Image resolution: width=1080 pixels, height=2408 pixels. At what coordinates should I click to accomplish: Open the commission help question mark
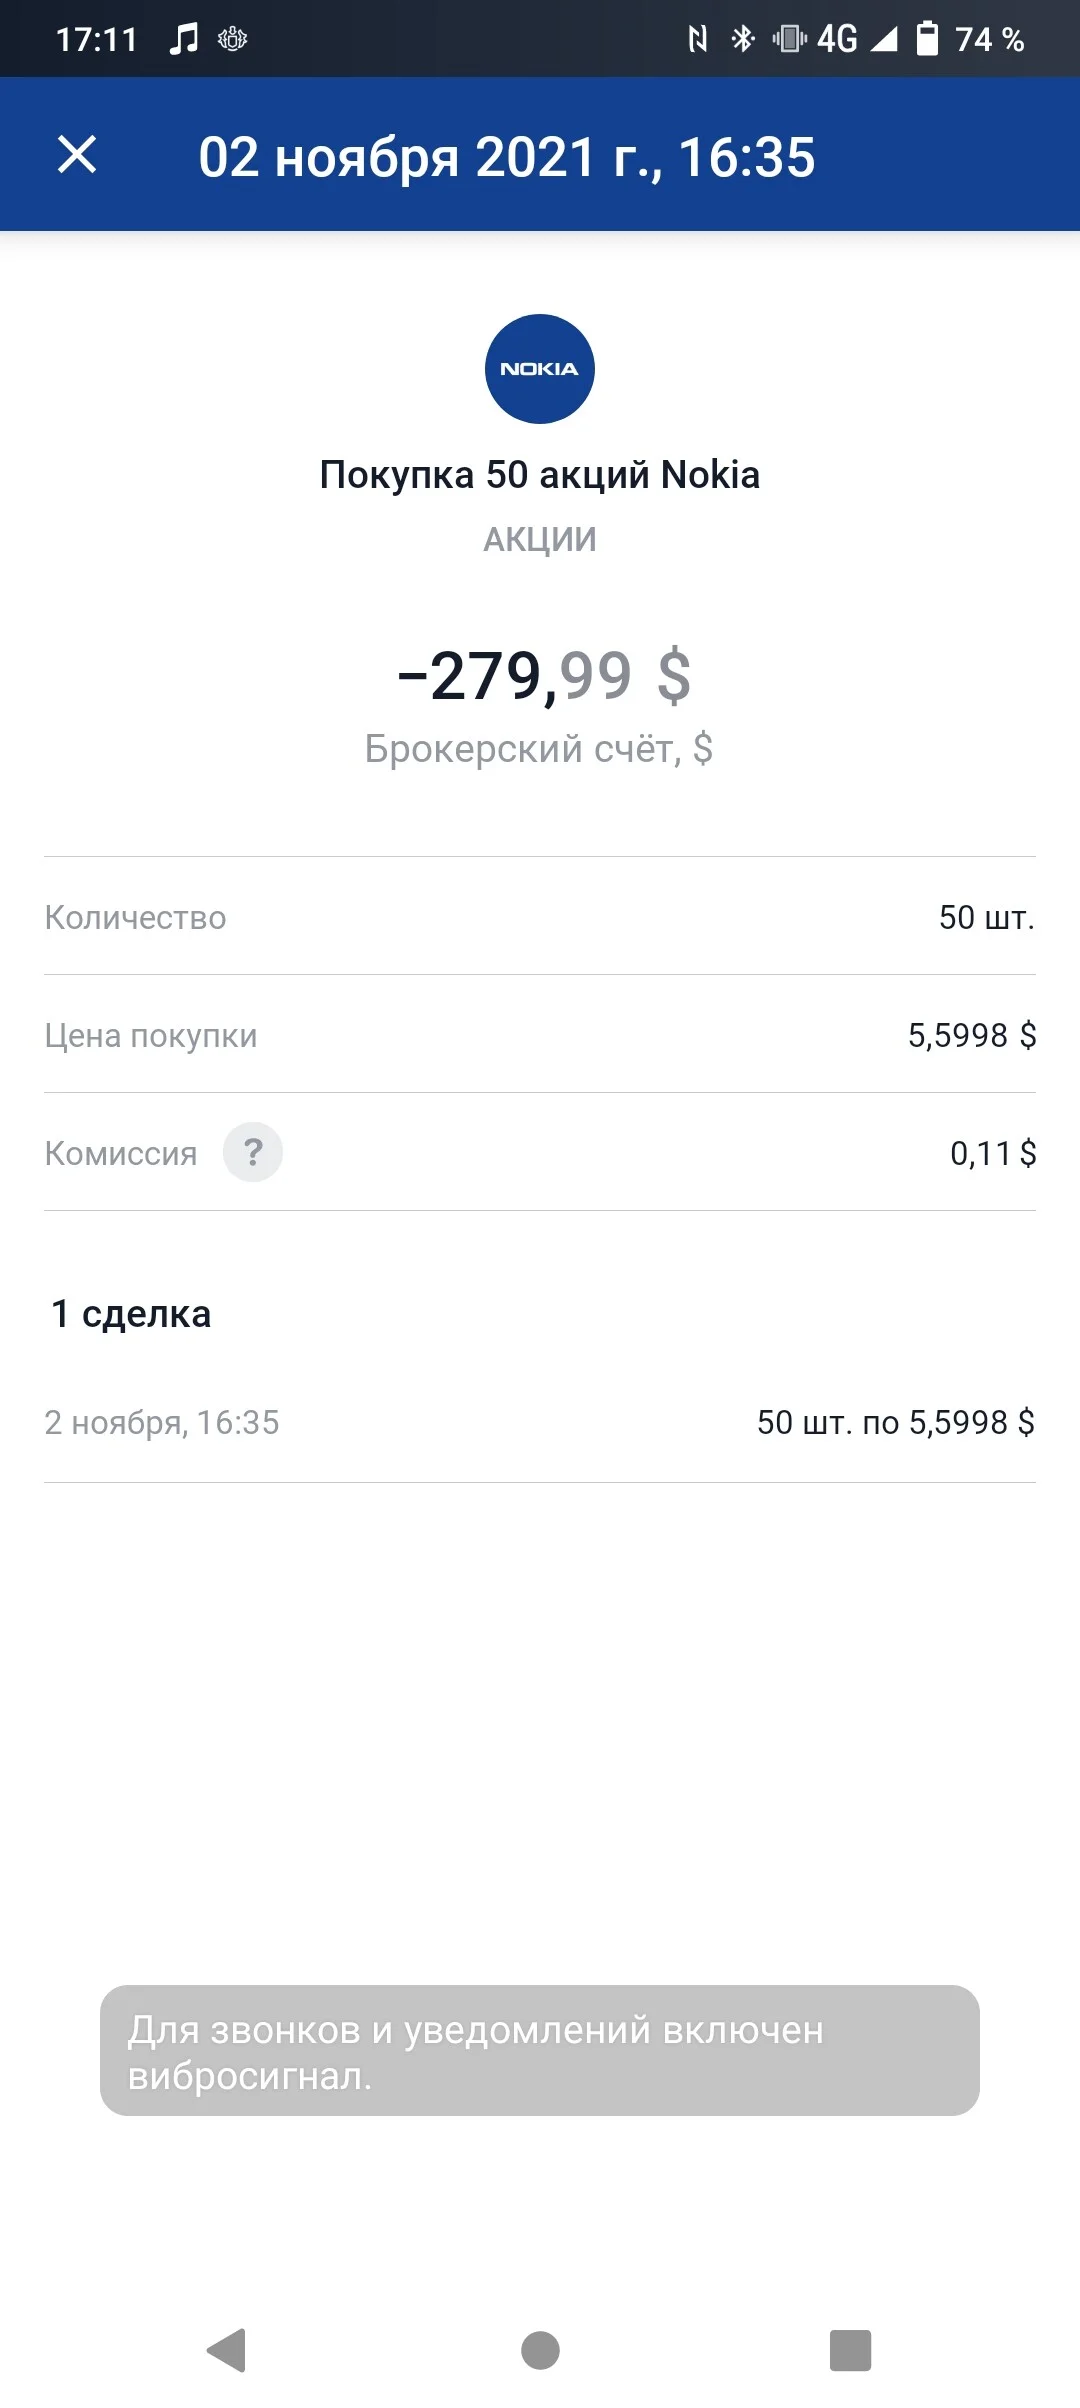253,1152
